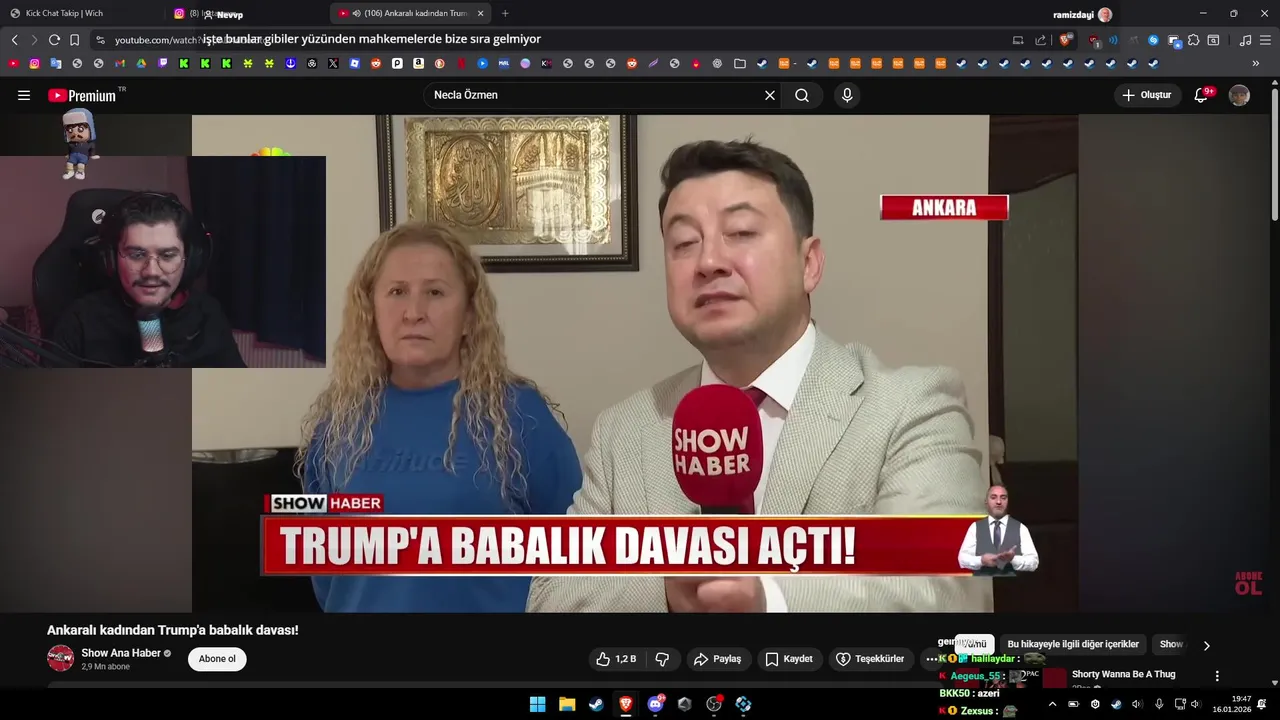Bookmark this page icon
The width and height of the screenshot is (1280, 720).
[x=74, y=40]
